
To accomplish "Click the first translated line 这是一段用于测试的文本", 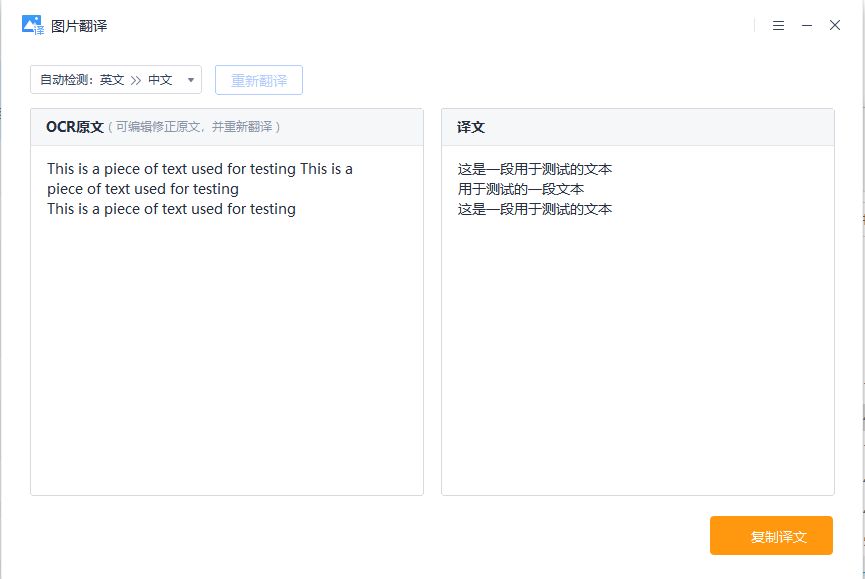I will (535, 169).
